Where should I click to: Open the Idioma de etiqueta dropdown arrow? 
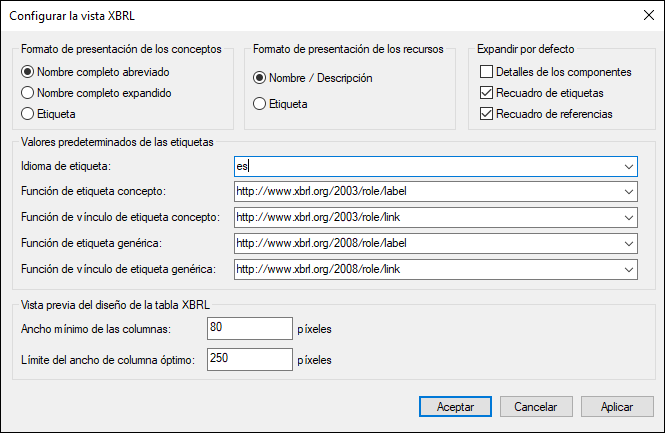(628, 166)
